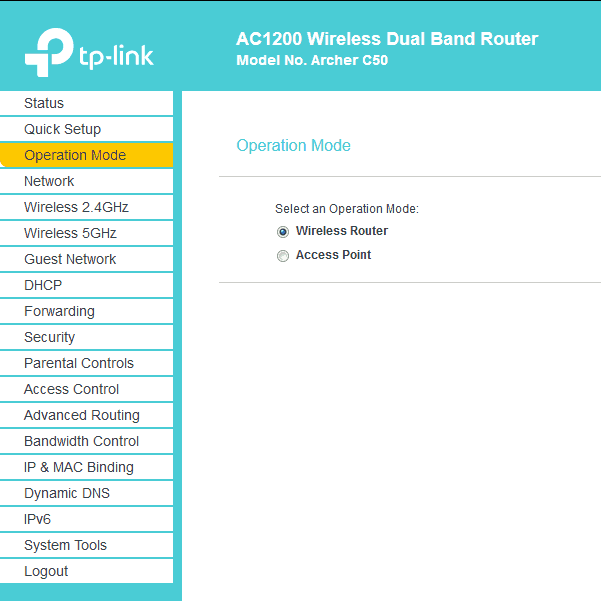Click Logout in the sidebar

point(86,571)
